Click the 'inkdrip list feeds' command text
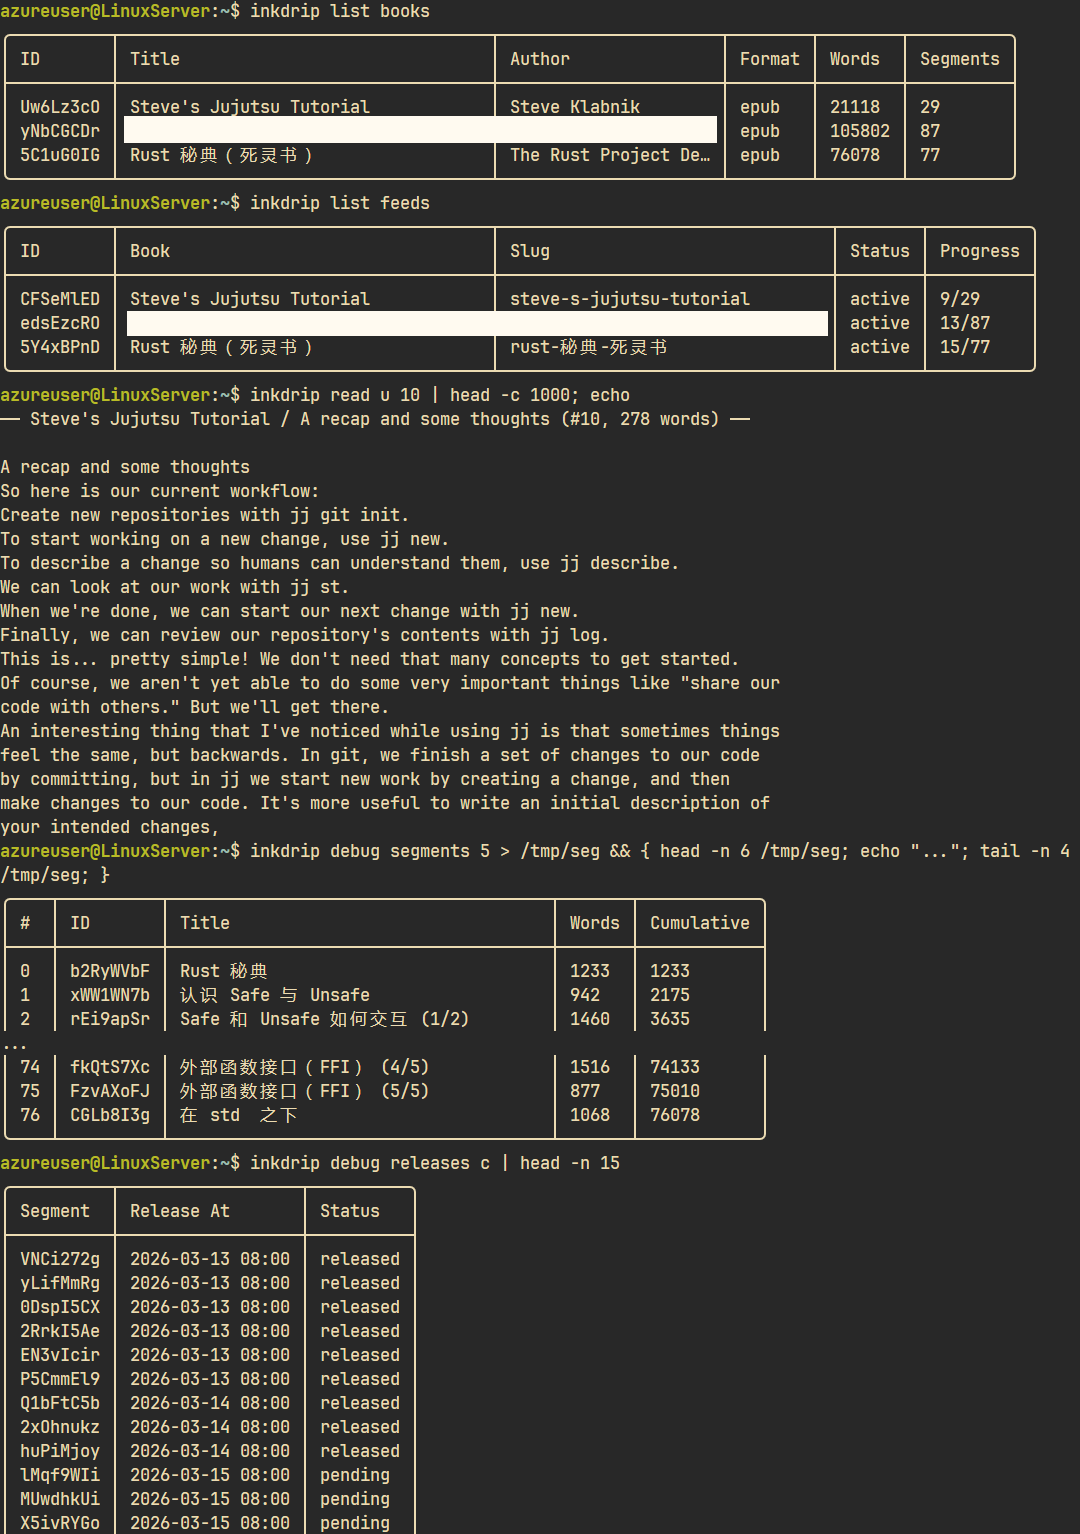Viewport: 1080px width, 1534px height. click(x=339, y=203)
